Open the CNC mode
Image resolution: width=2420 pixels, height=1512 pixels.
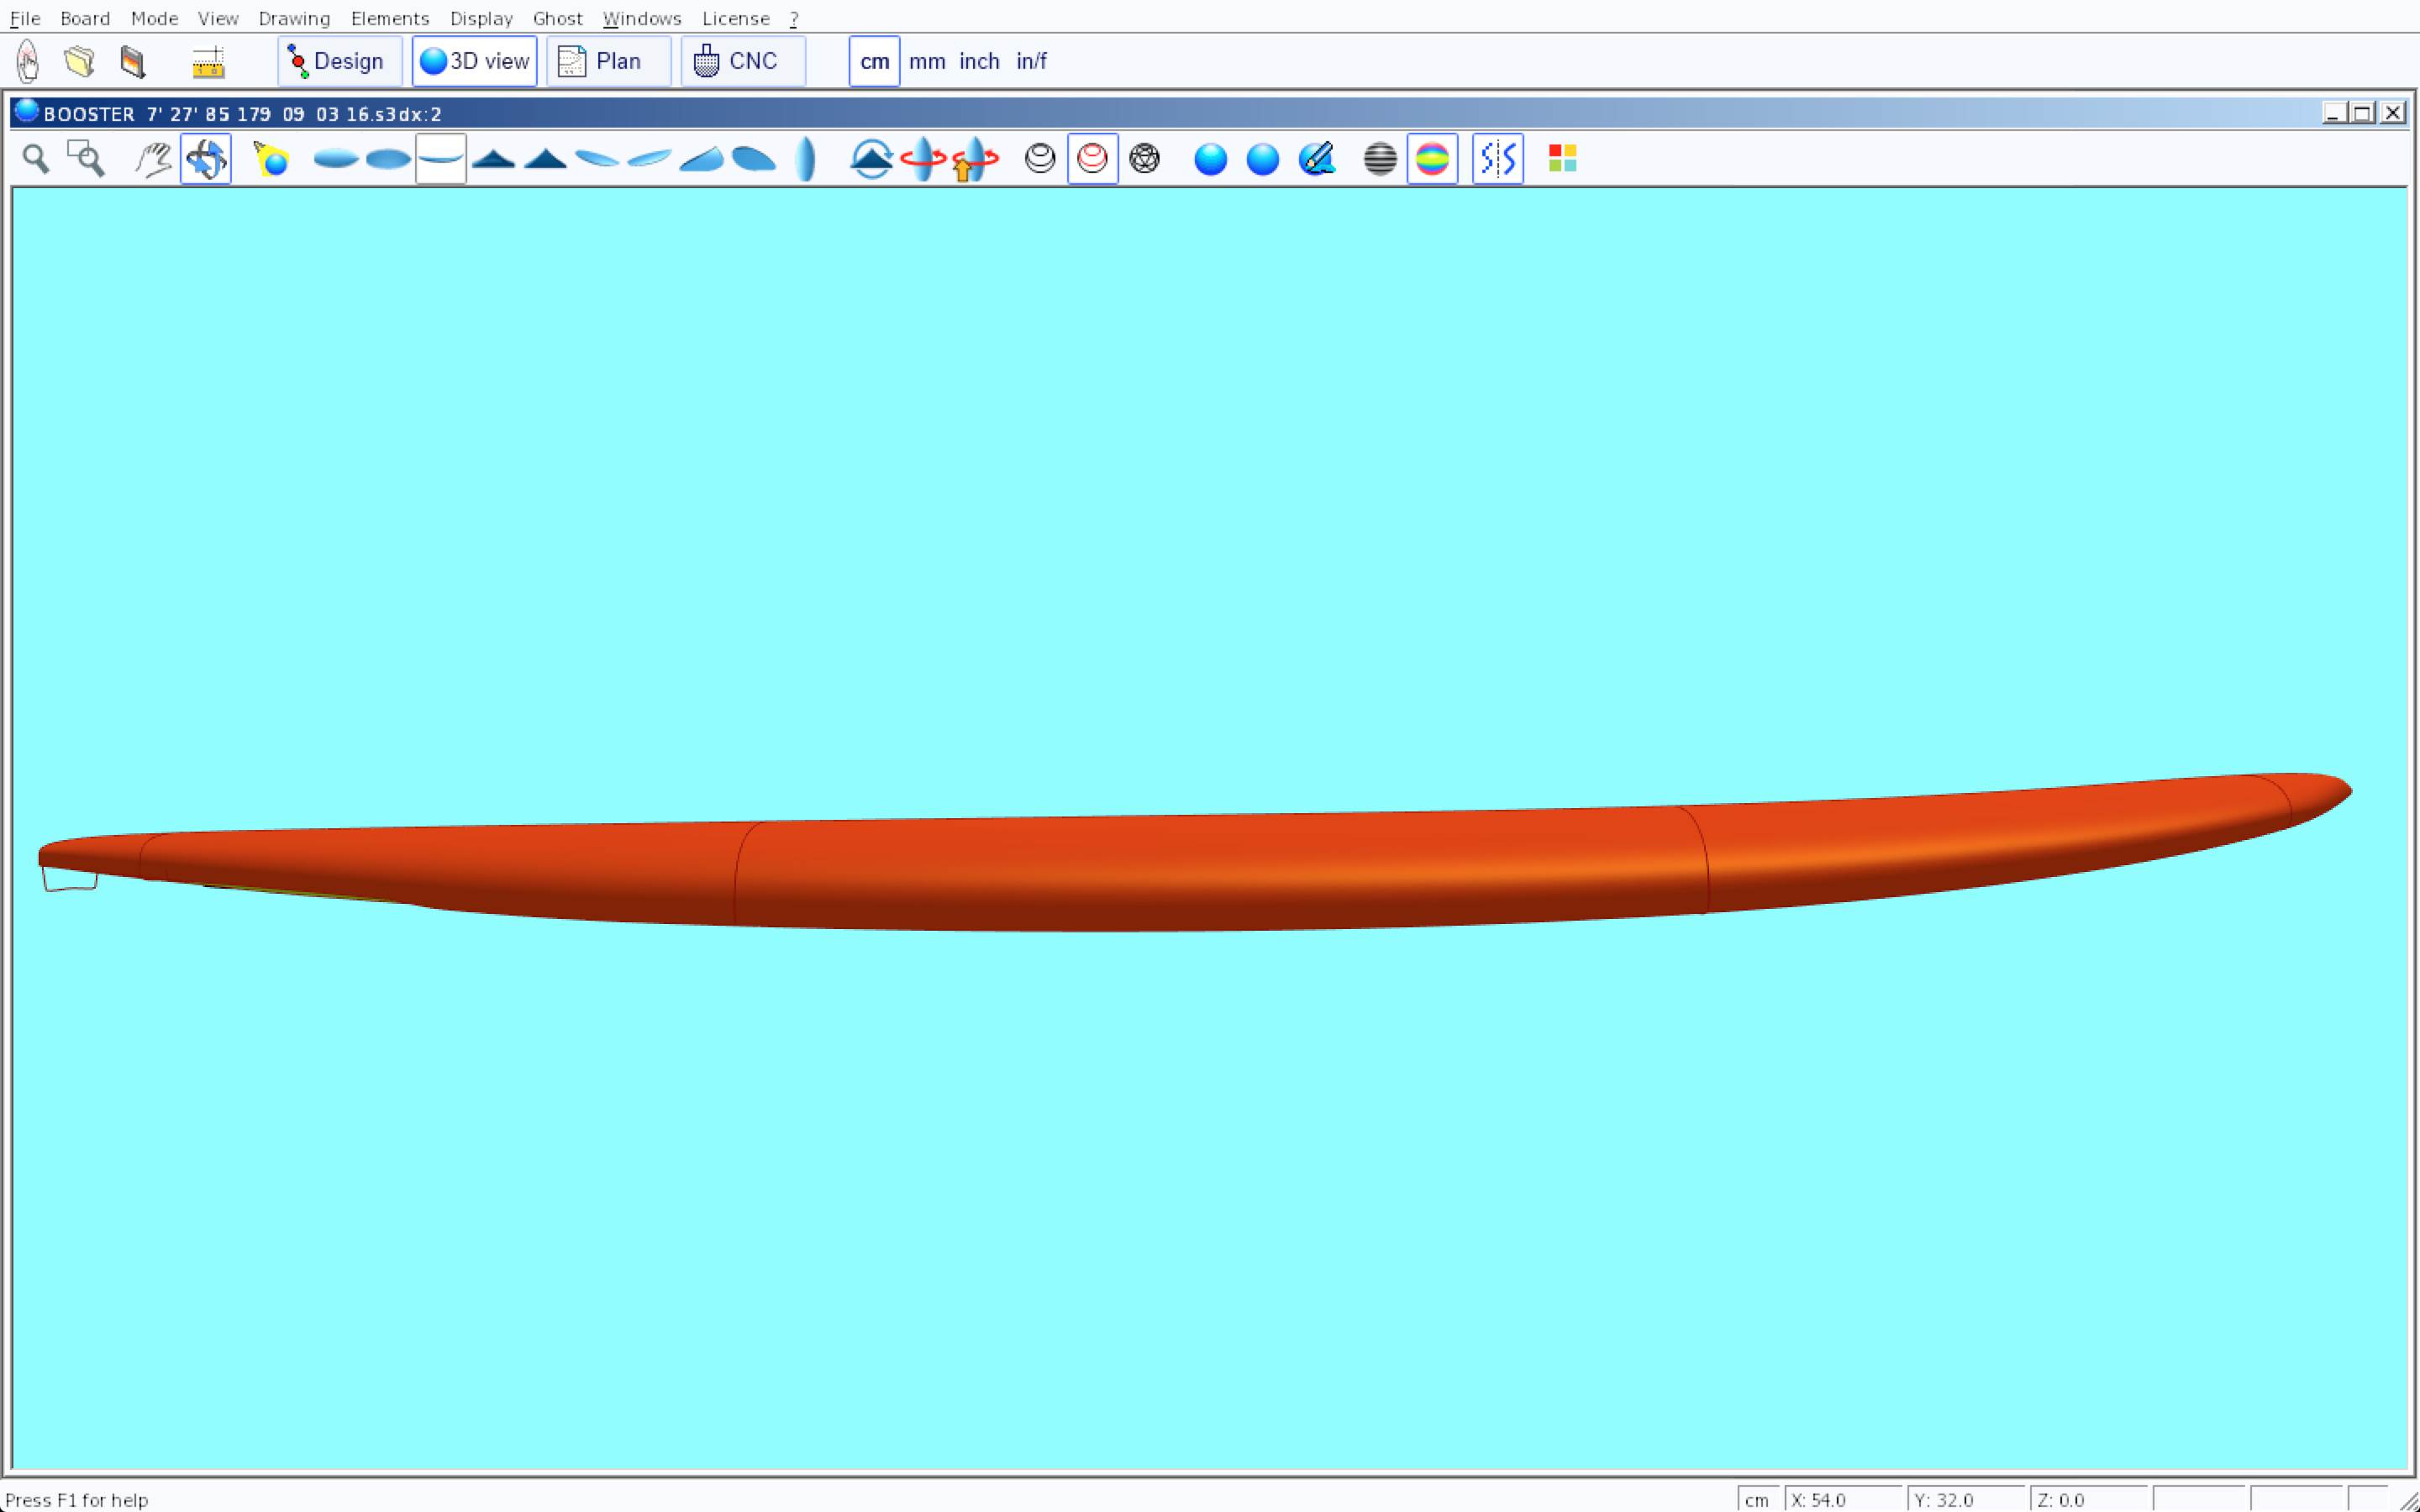(743, 62)
